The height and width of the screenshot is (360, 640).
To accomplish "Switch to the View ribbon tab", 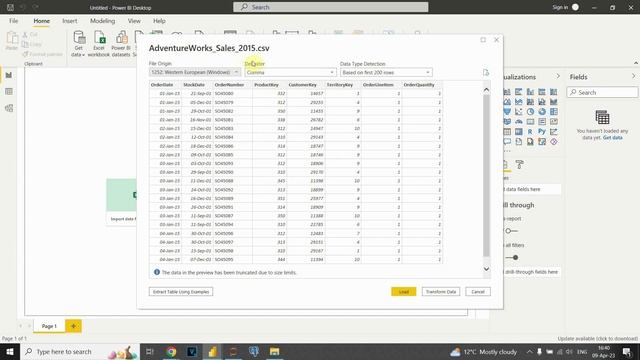I will pyautogui.click(x=134, y=21).
